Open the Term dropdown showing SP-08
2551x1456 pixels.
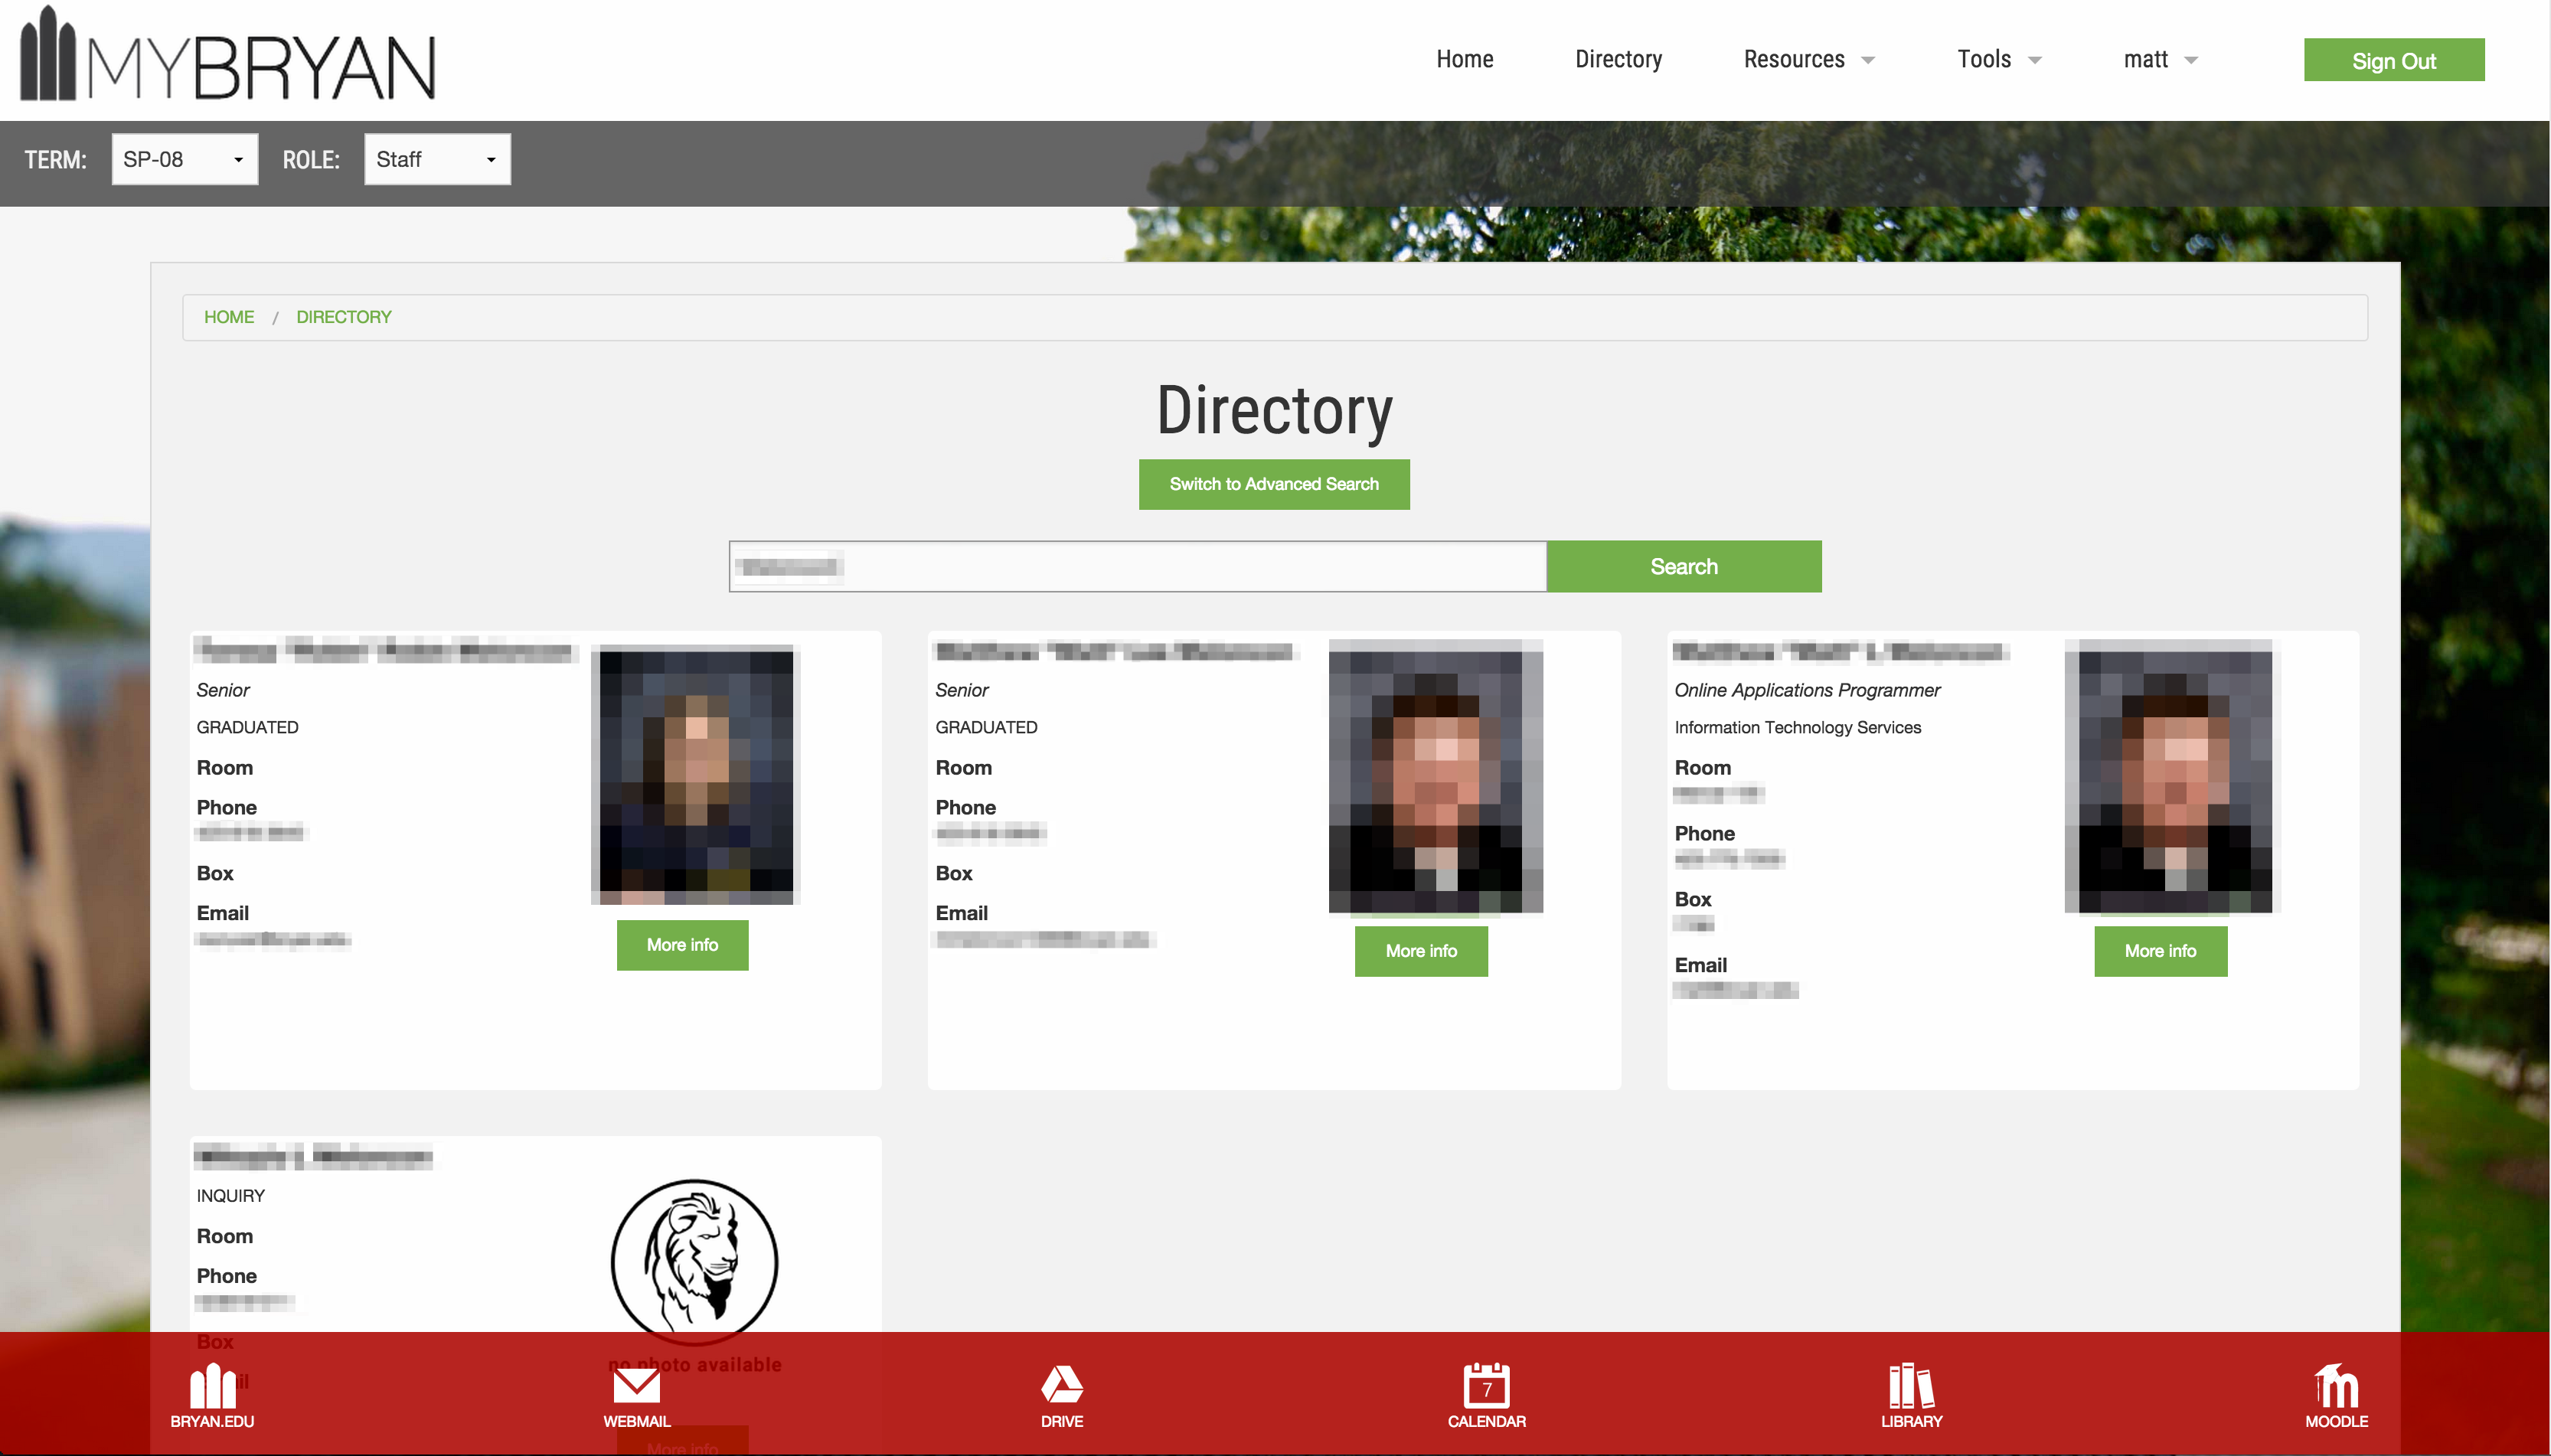click(184, 159)
